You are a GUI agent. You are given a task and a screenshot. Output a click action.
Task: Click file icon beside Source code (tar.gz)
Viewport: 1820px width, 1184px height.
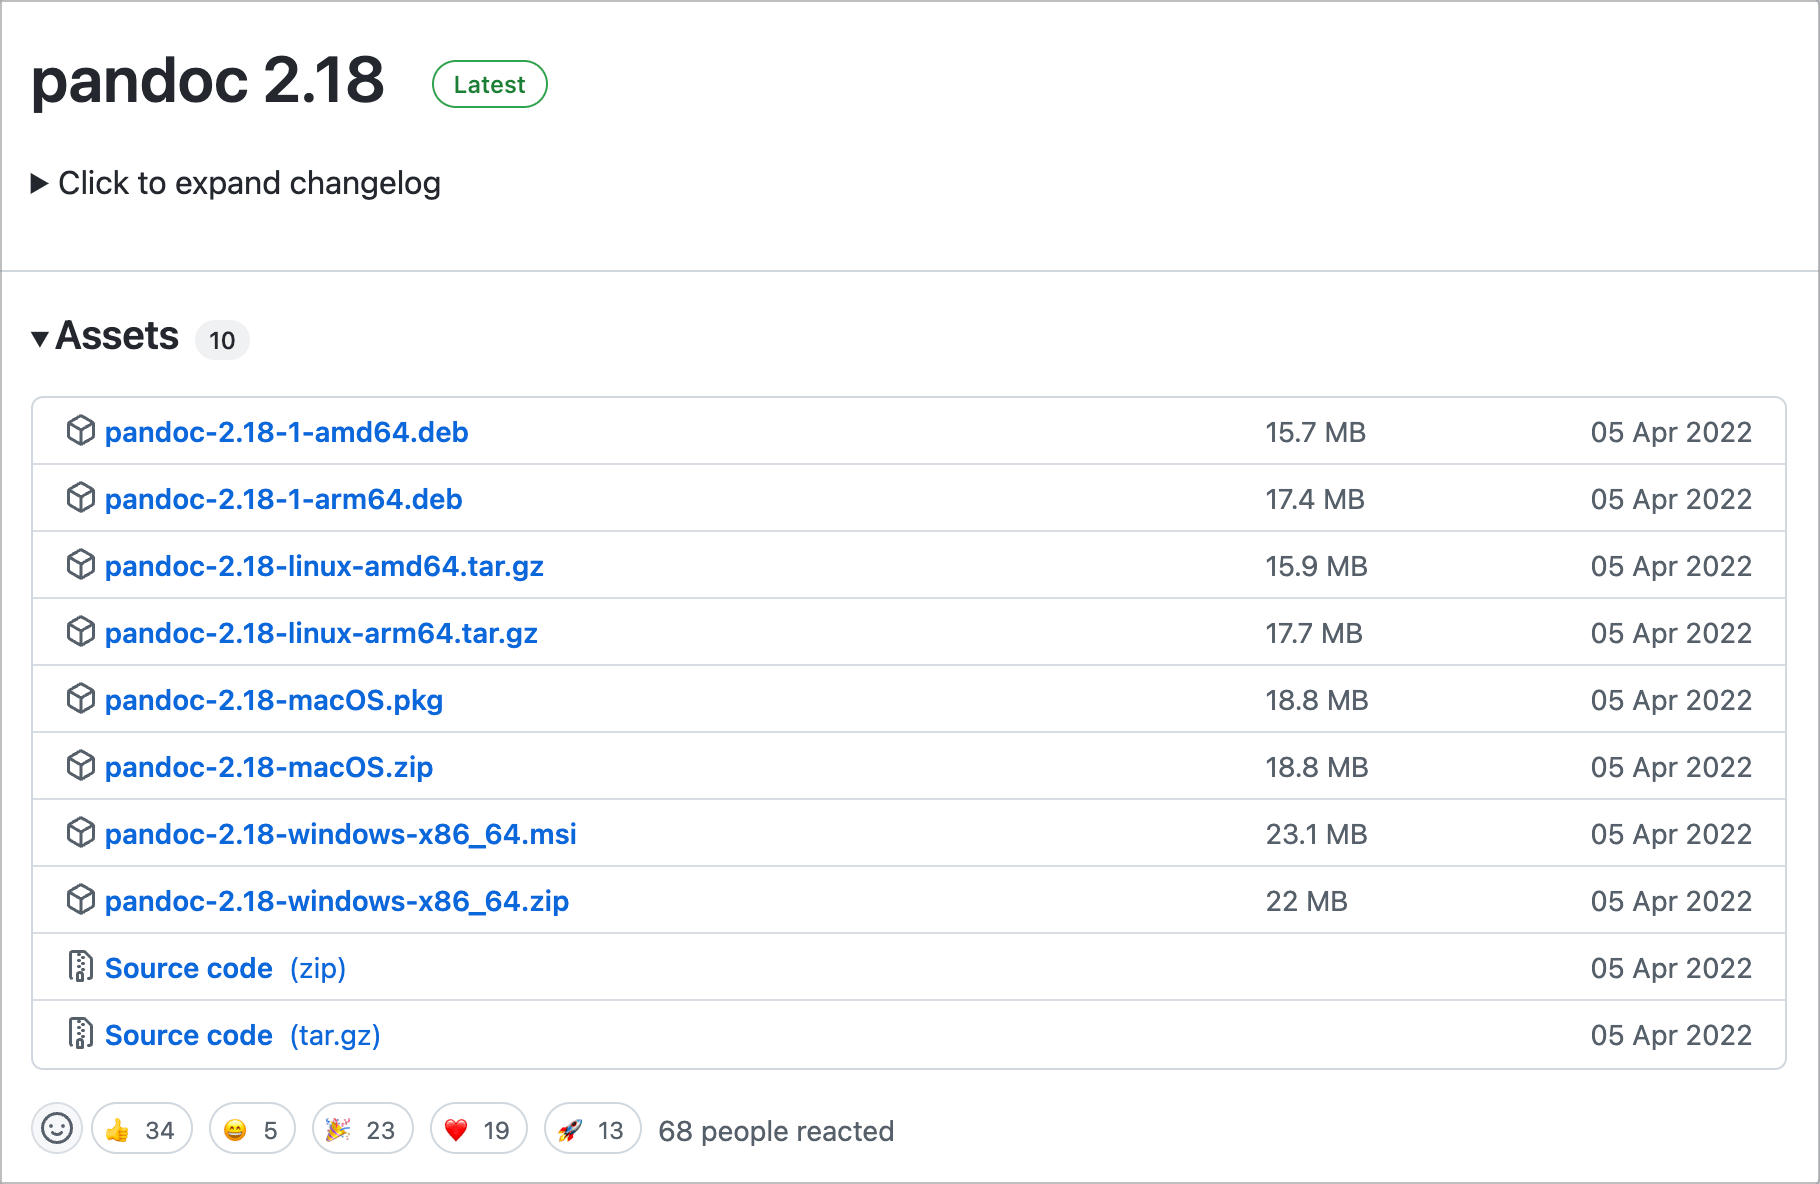point(80,1033)
